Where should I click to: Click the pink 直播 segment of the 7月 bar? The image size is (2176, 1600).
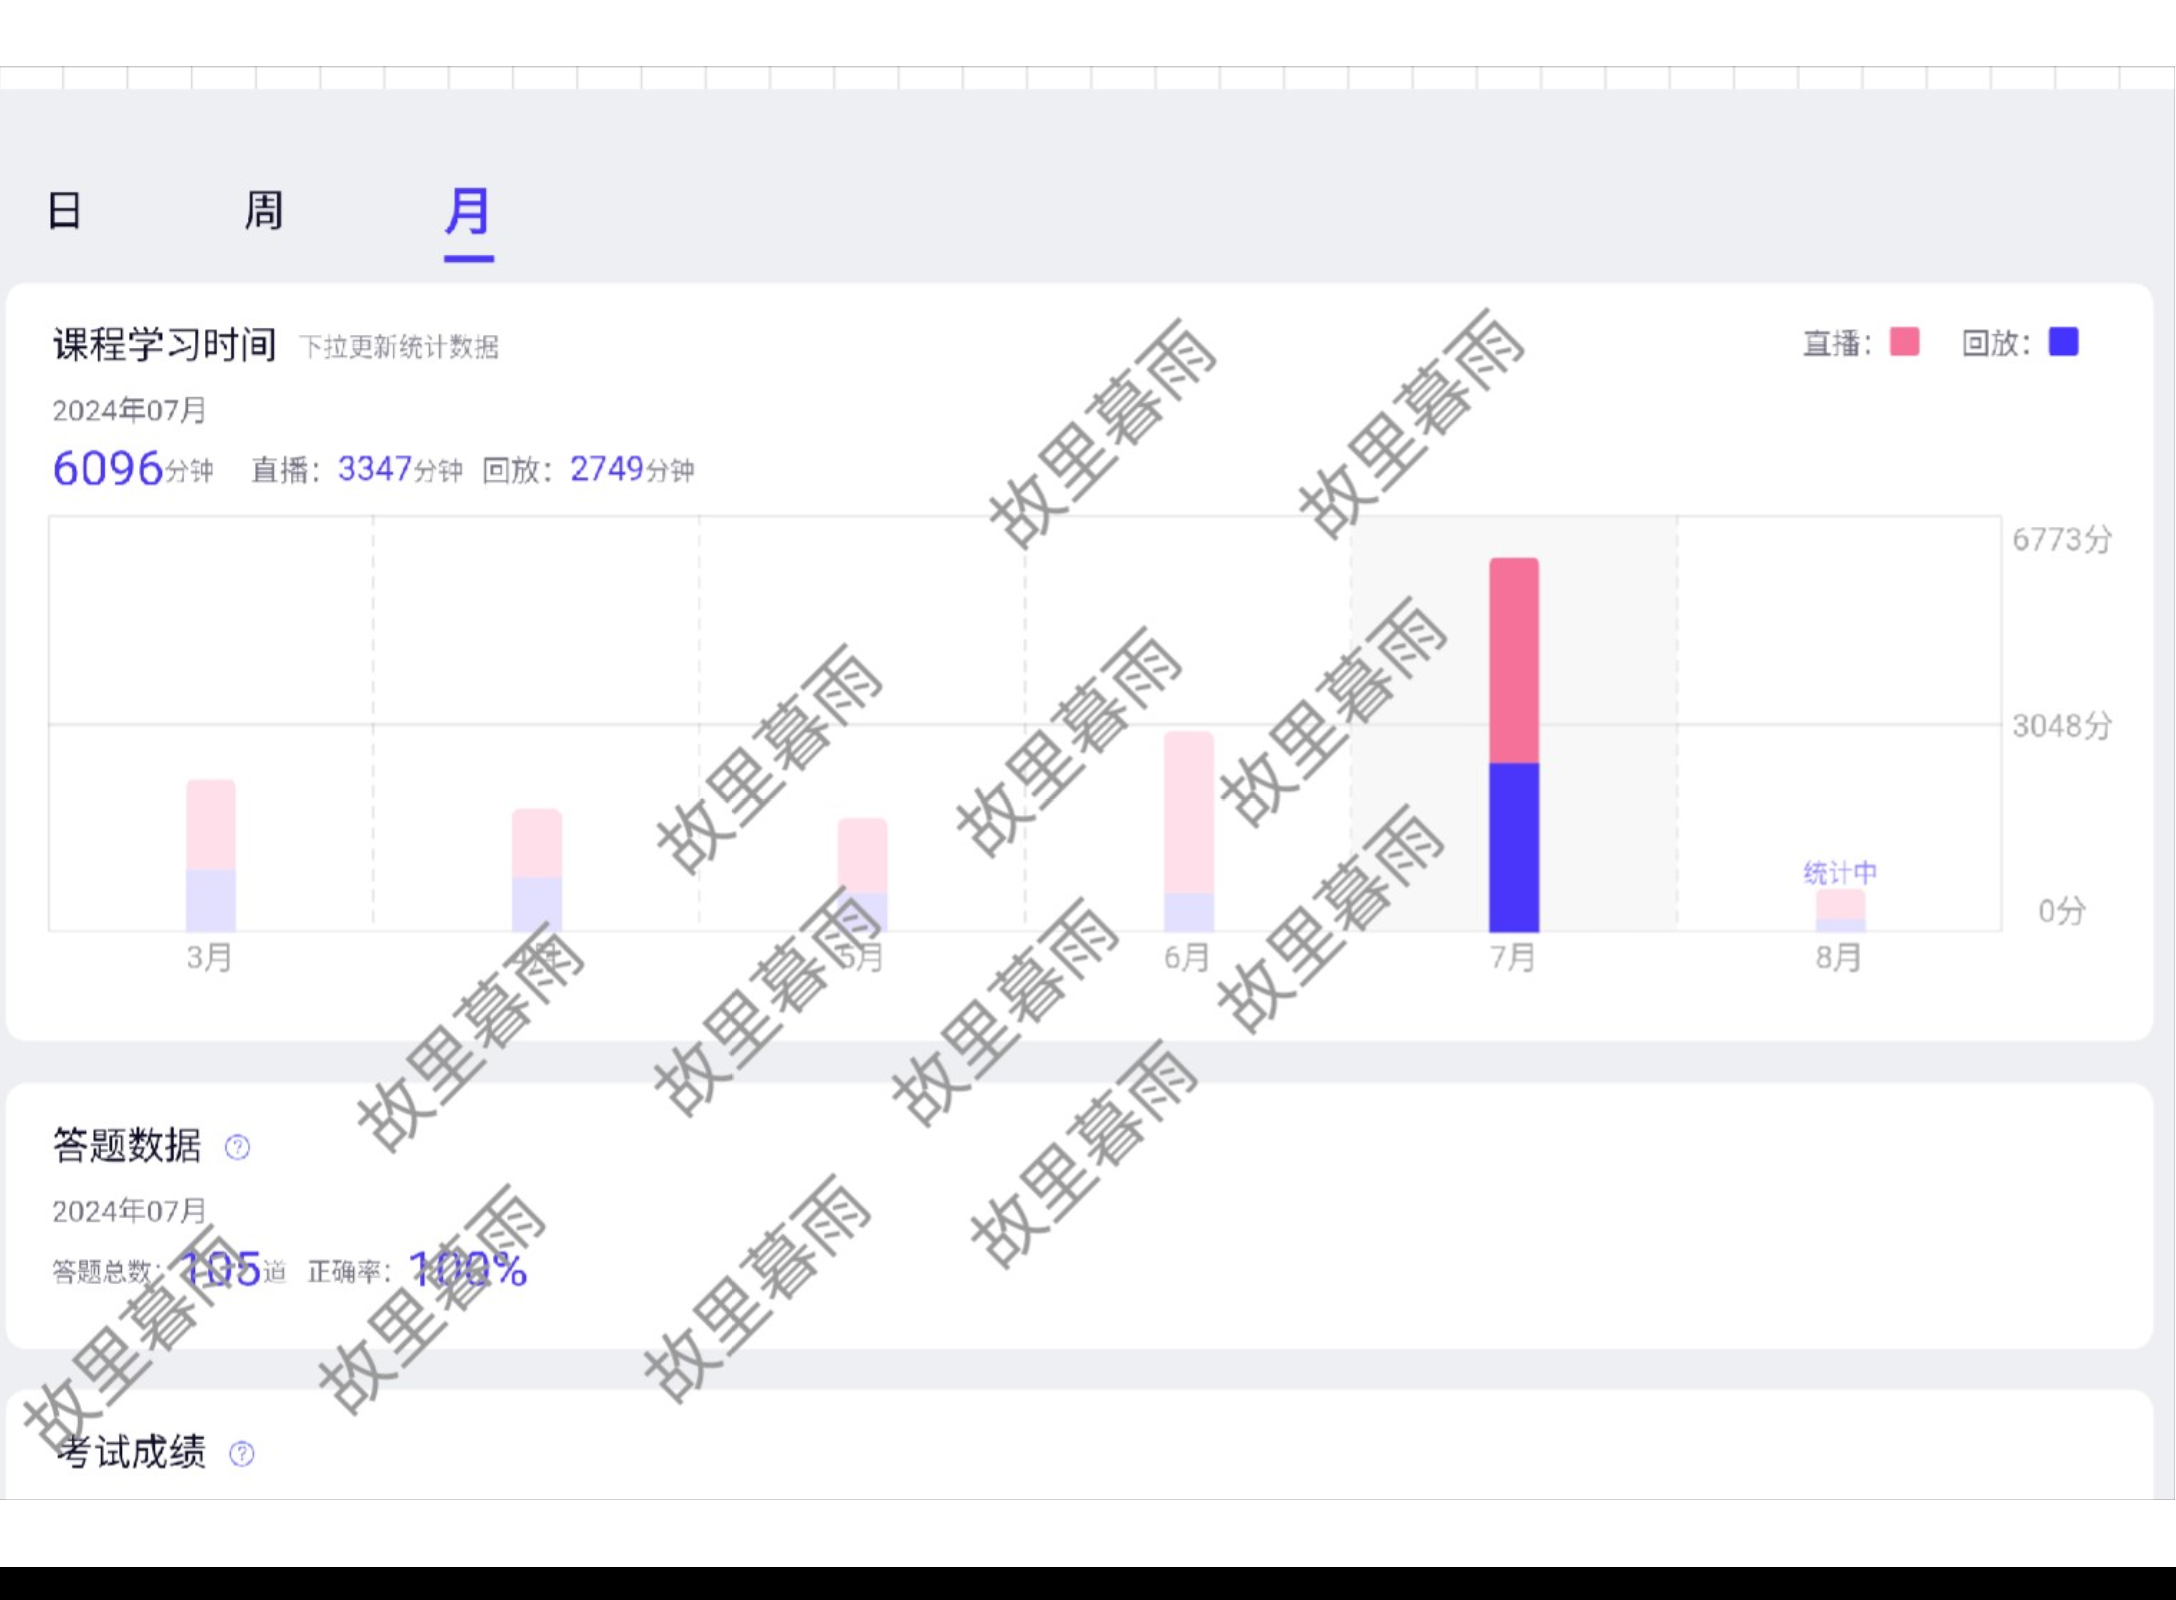pyautogui.click(x=1514, y=661)
